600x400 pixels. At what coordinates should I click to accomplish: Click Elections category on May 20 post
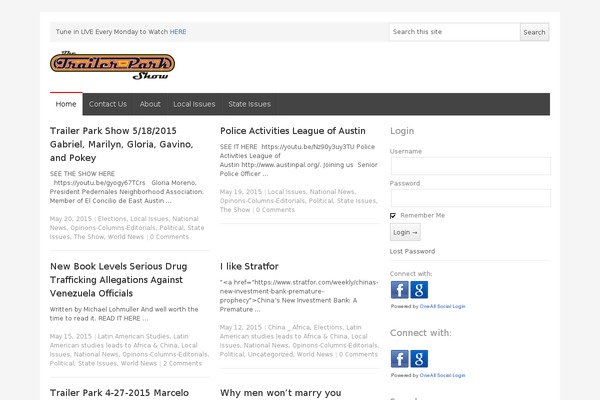point(112,219)
